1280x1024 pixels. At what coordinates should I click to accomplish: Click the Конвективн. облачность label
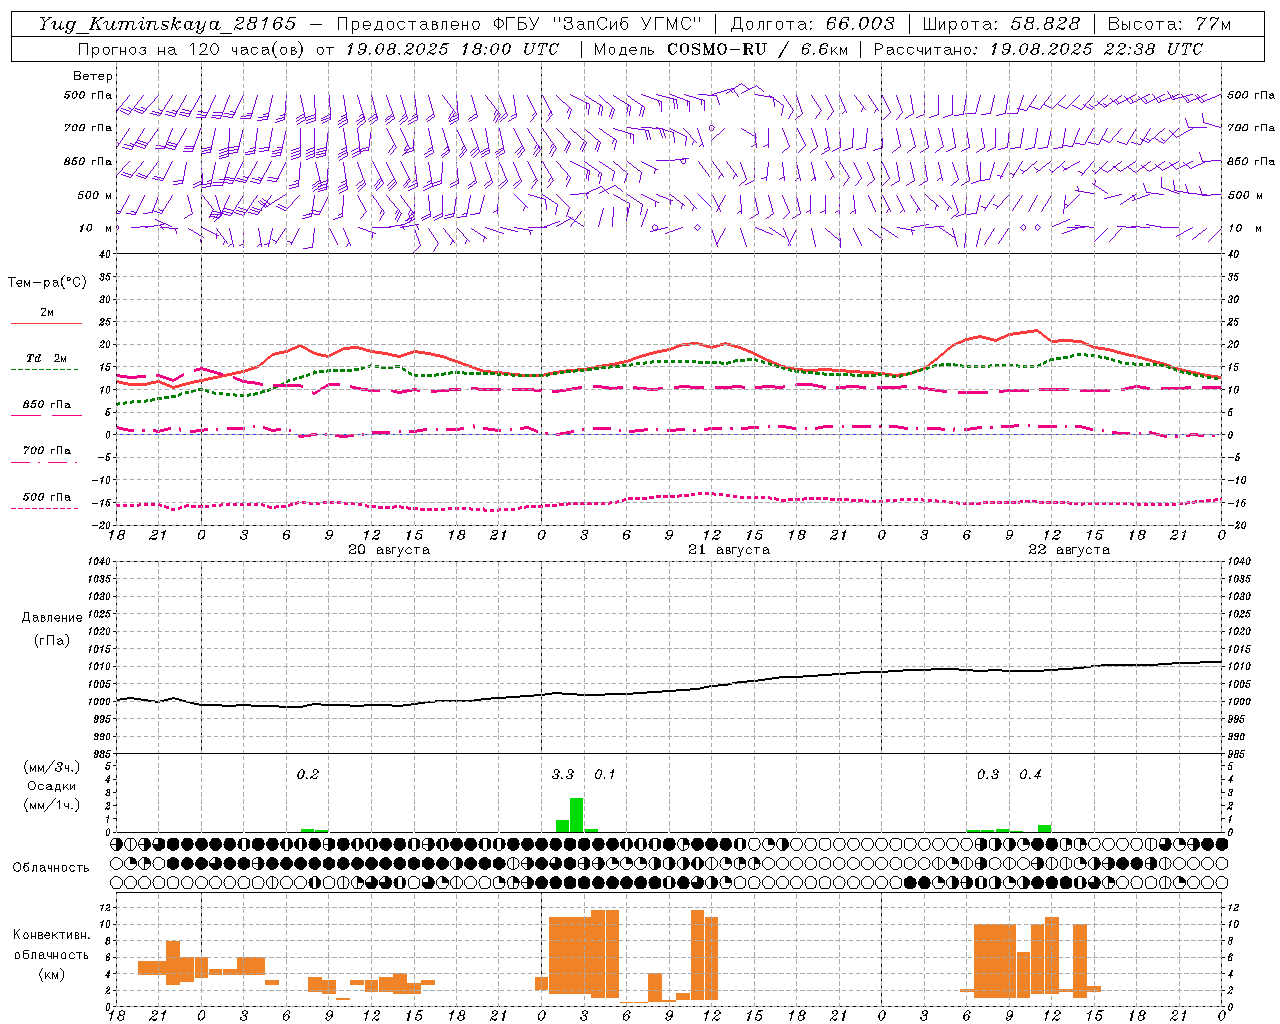pyautogui.click(x=51, y=945)
